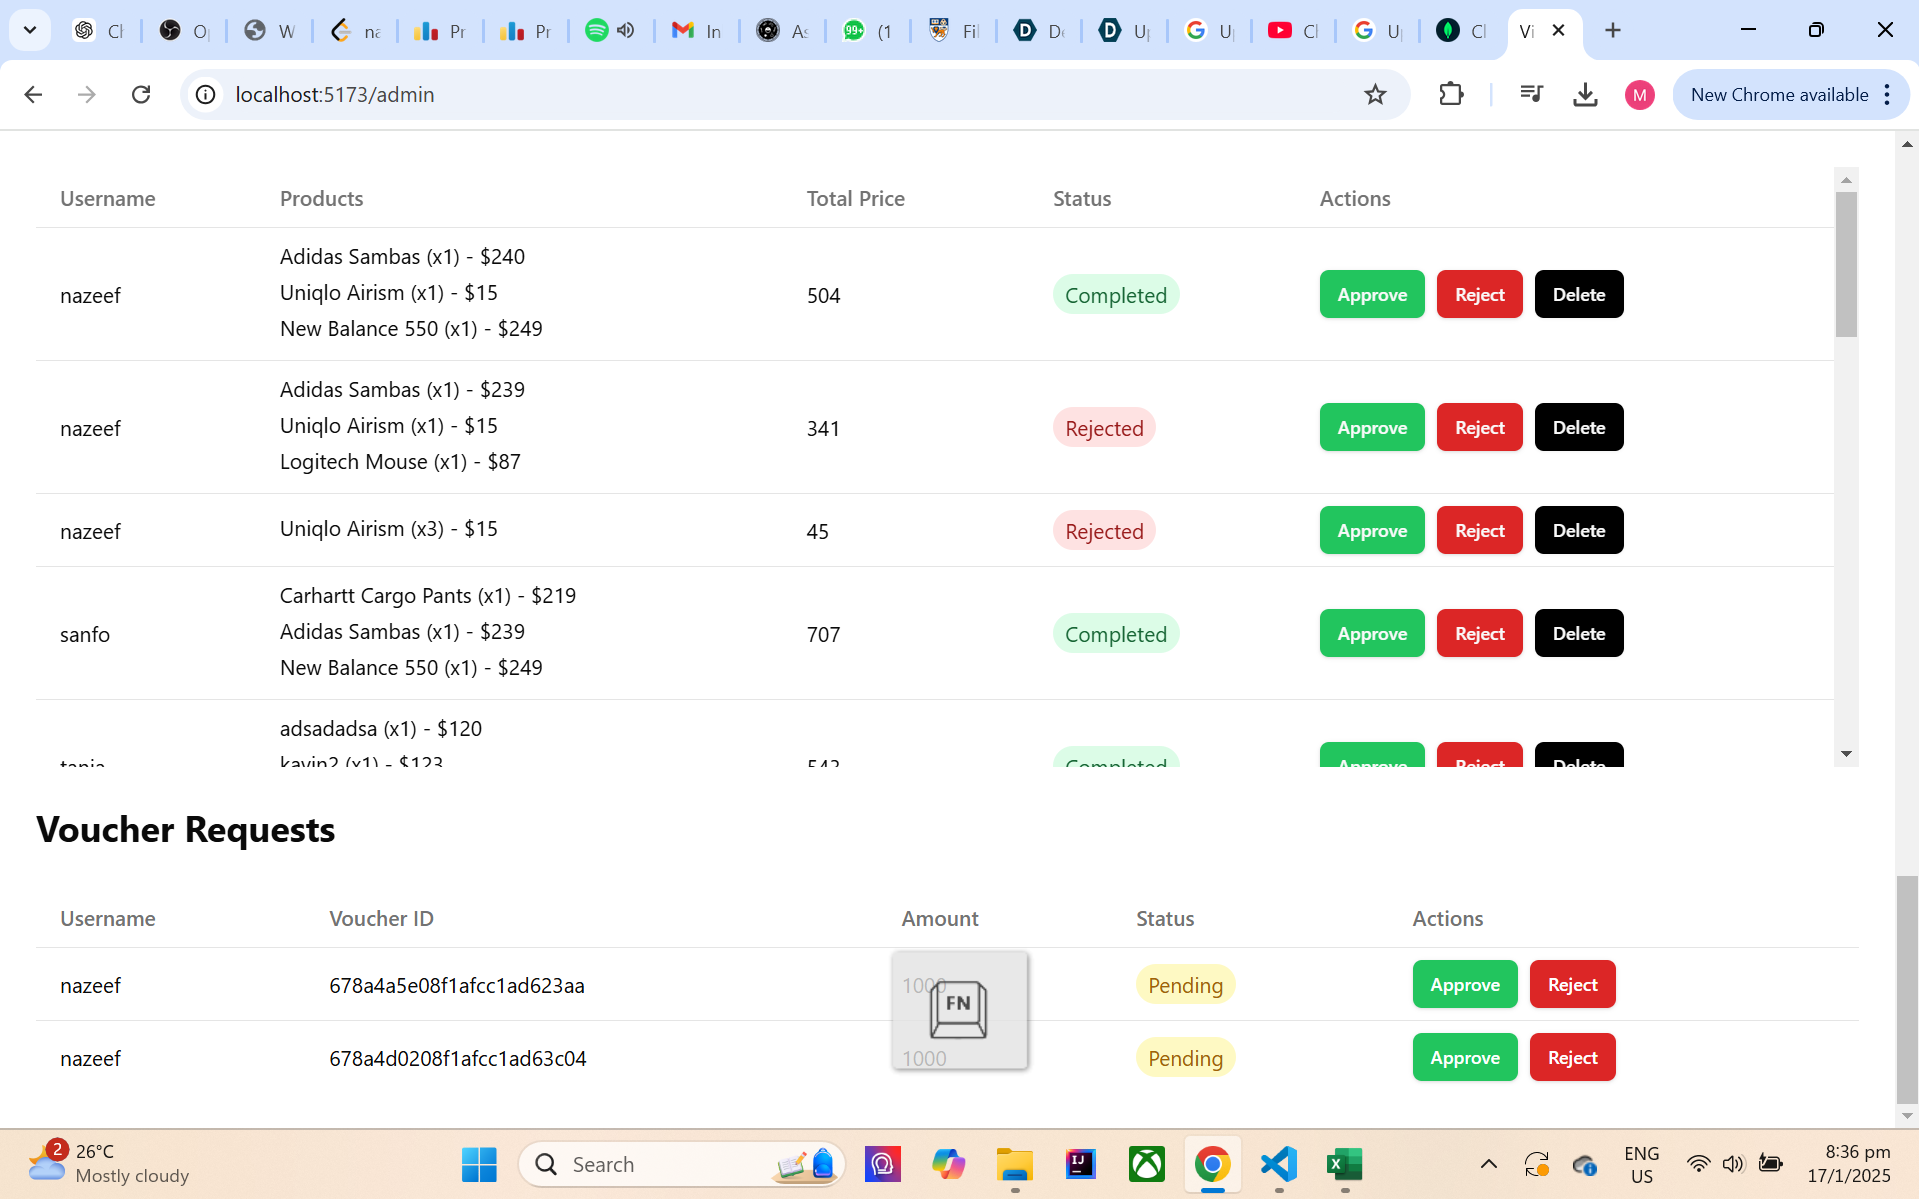Viewport: 1919px width, 1199px height.
Task: Switch to the YouTube tab
Action: [1294, 30]
